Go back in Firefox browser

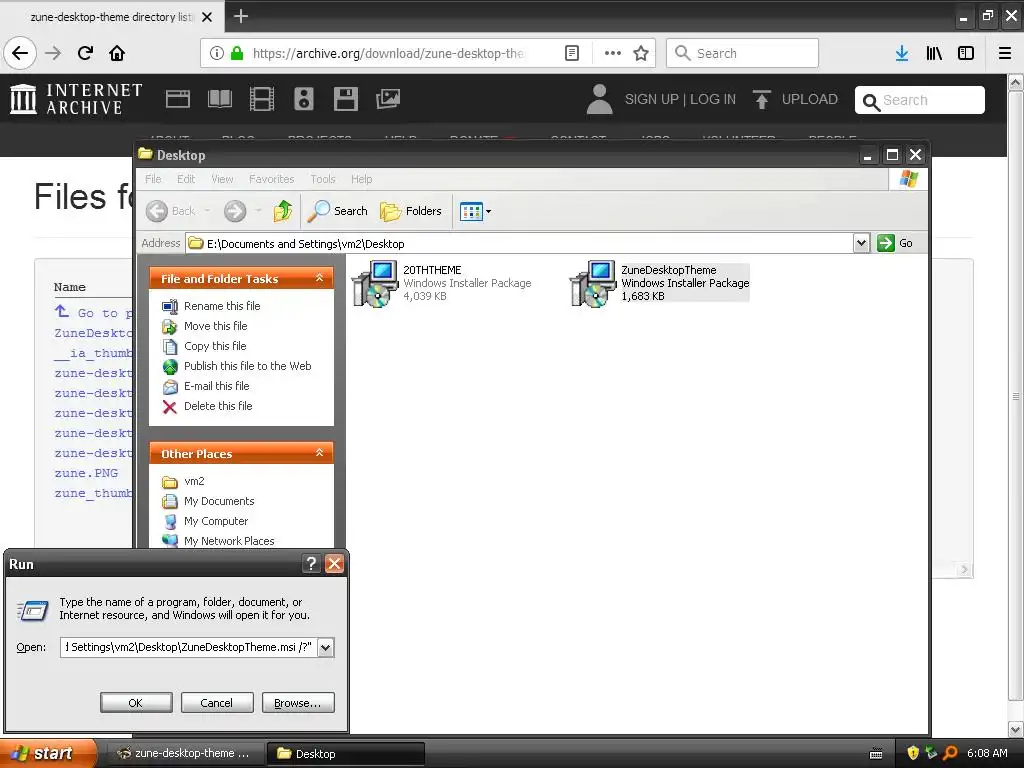(20, 53)
